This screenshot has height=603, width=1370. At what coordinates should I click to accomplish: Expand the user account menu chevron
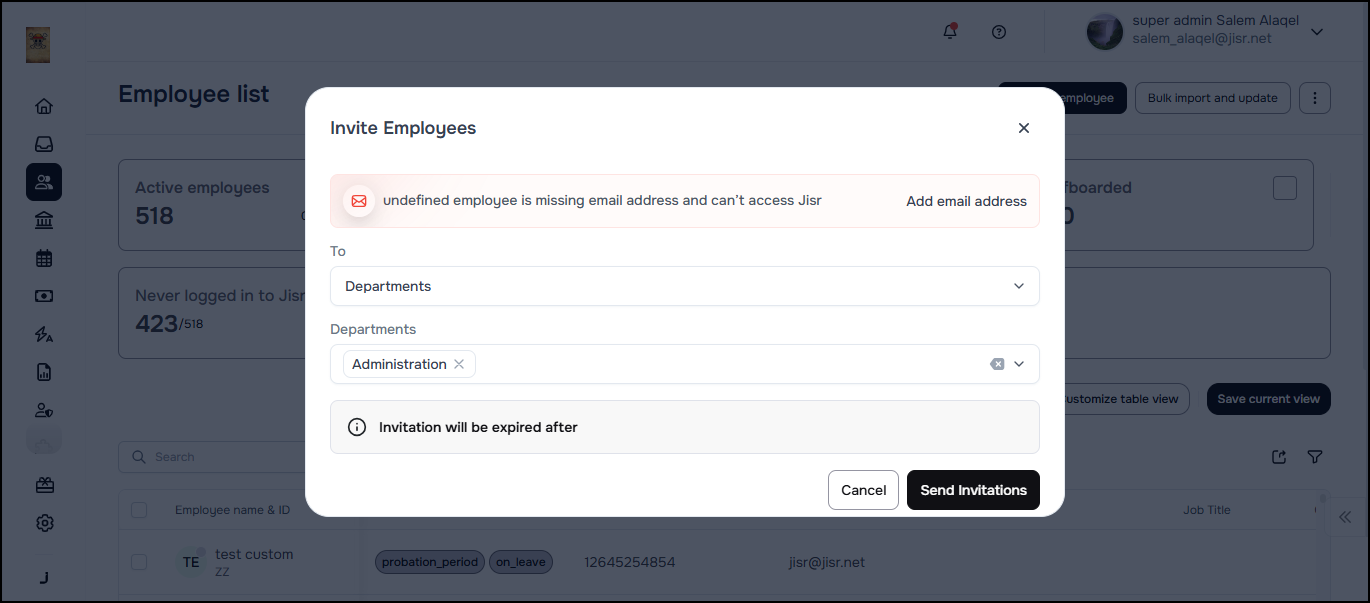pos(1317,32)
